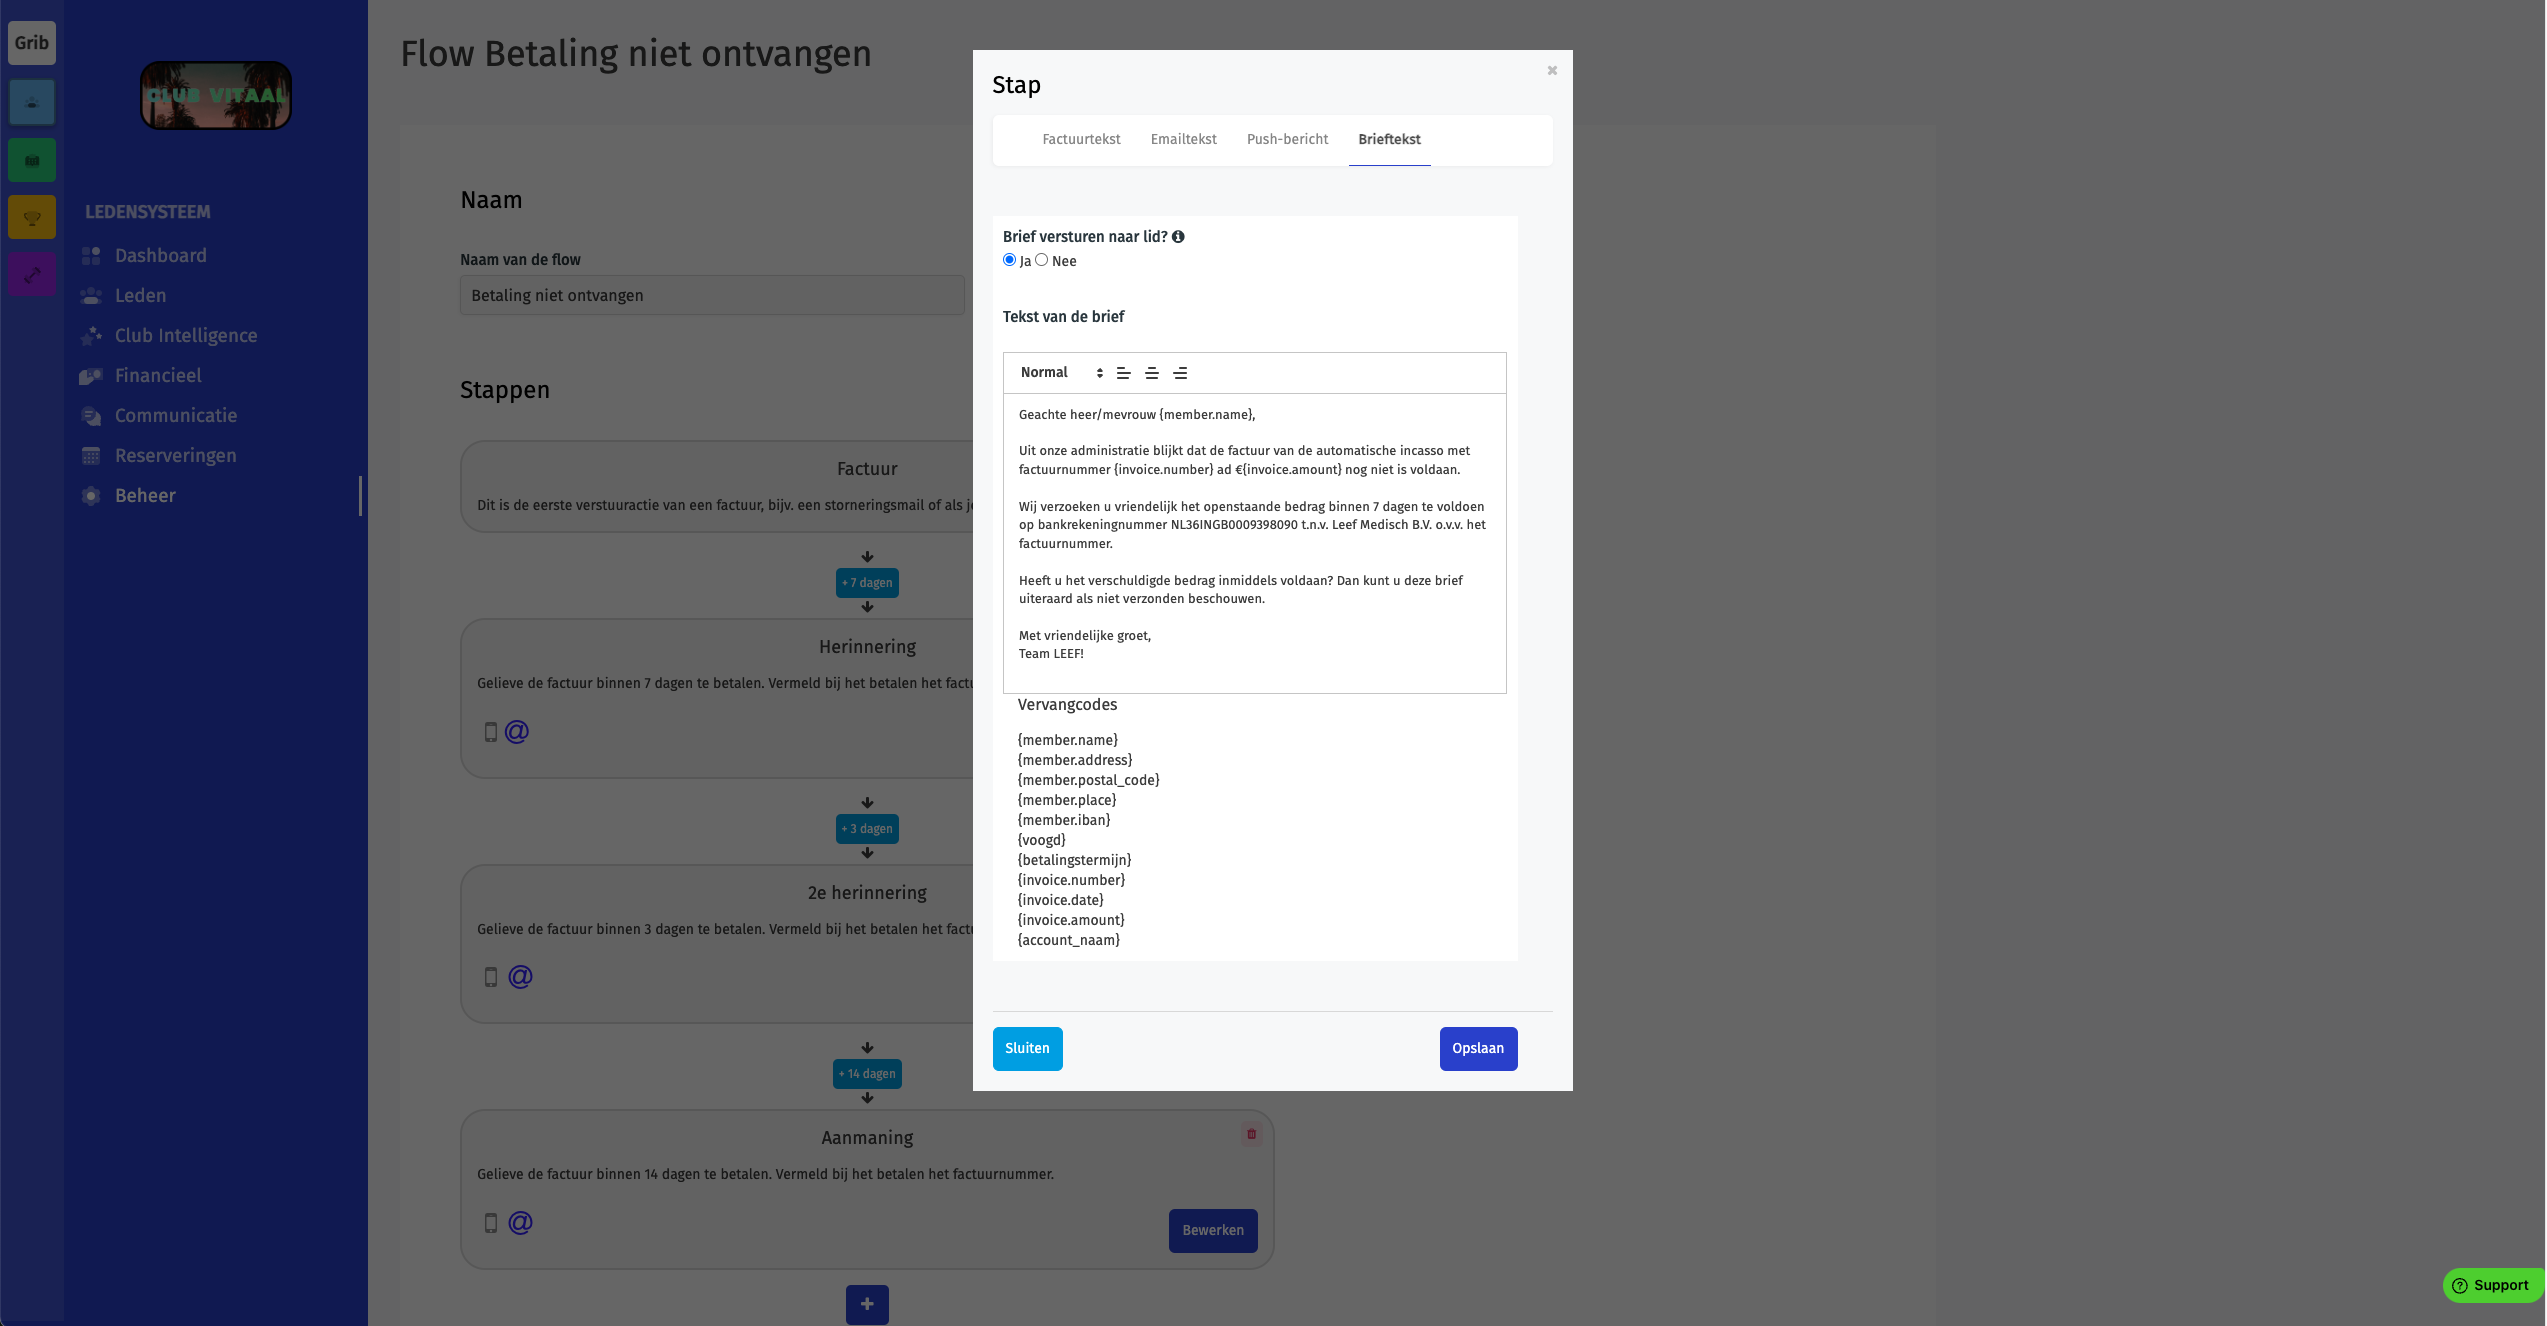Open the Push-bericht tab

pos(1287,139)
